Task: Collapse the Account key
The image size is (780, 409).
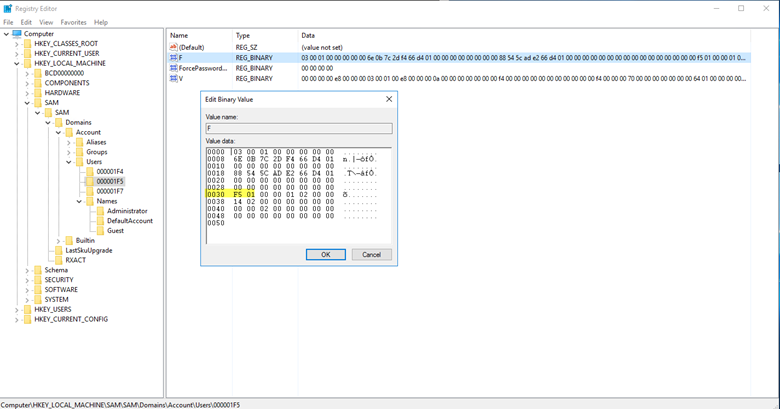Action: pos(58,132)
